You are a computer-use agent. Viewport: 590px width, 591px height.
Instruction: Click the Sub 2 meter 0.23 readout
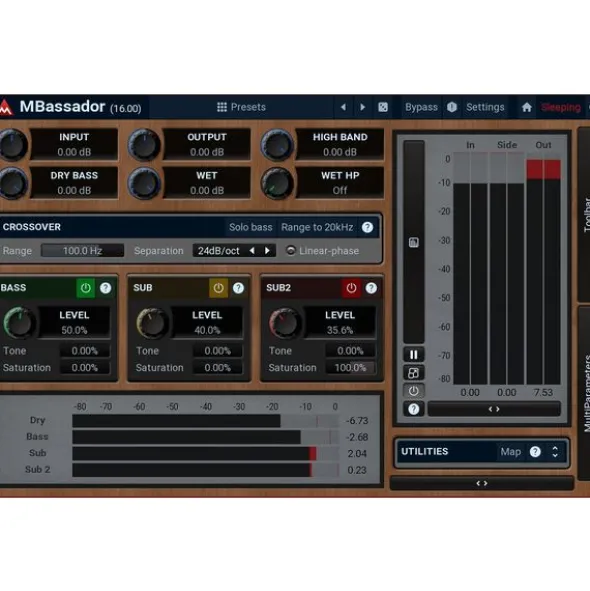(357, 470)
